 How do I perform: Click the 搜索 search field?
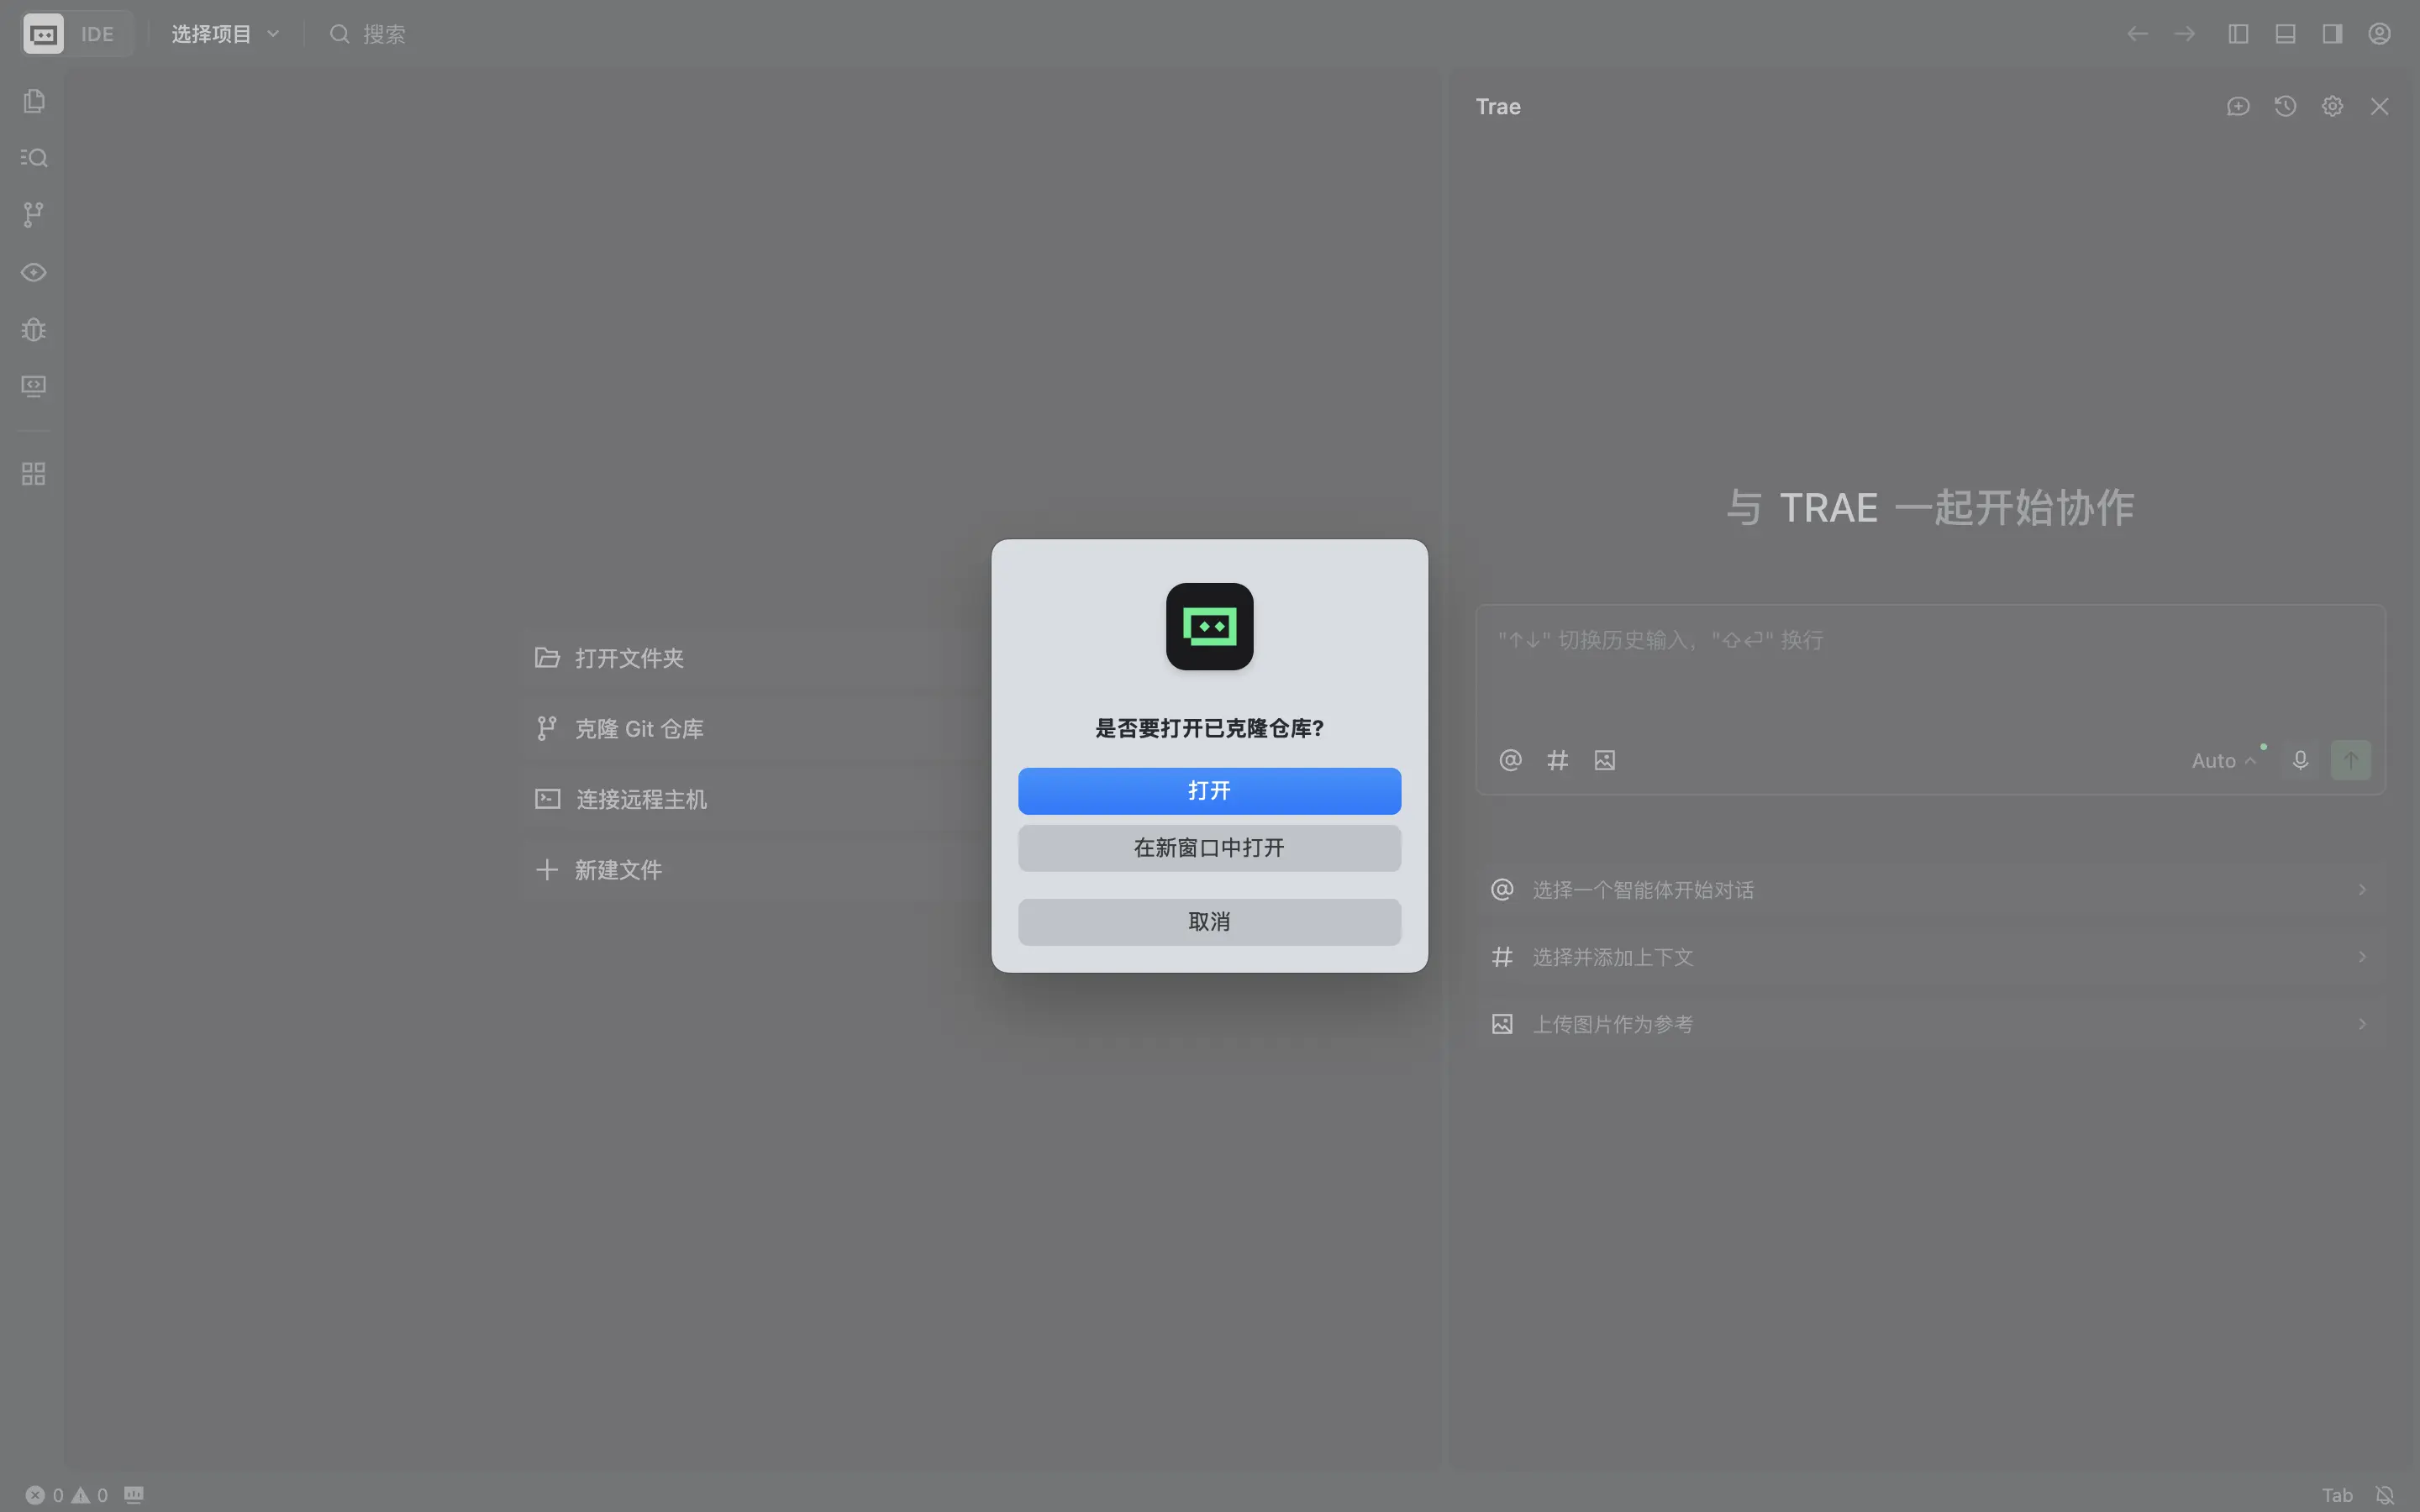pos(384,34)
